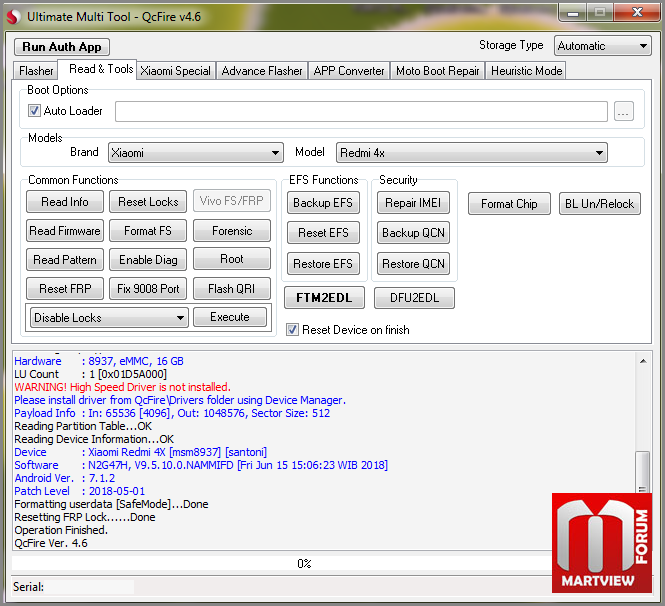665x606 pixels.
Task: Enable or disable Auto Loader checkbox
Action: 35,111
